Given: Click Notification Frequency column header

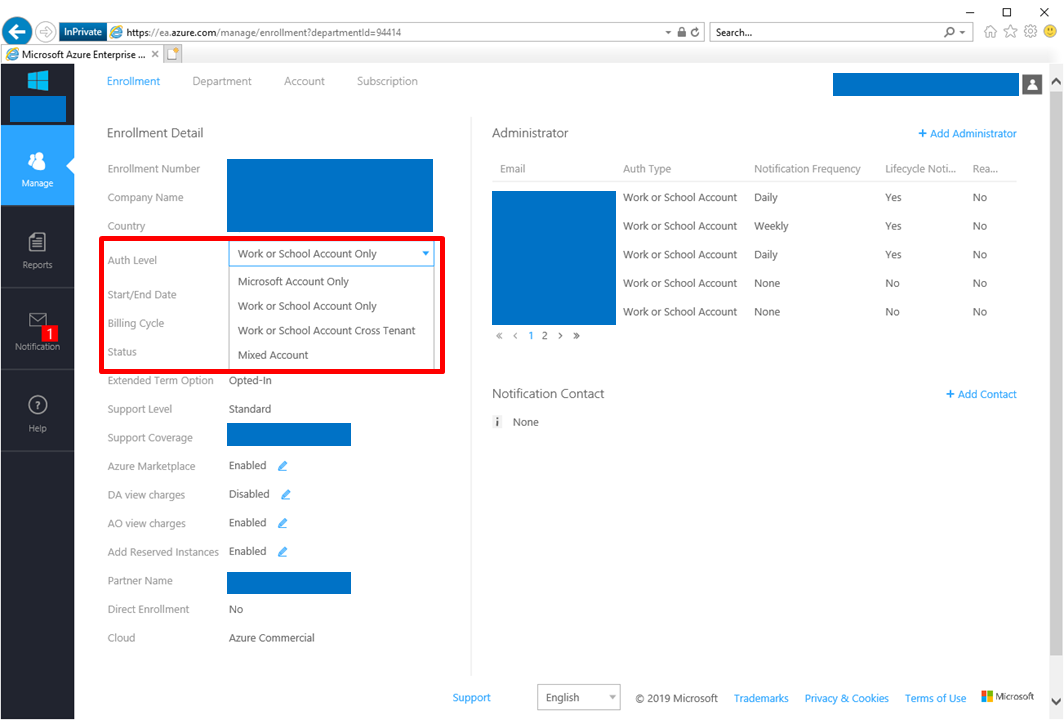Looking at the screenshot, I should click(807, 169).
